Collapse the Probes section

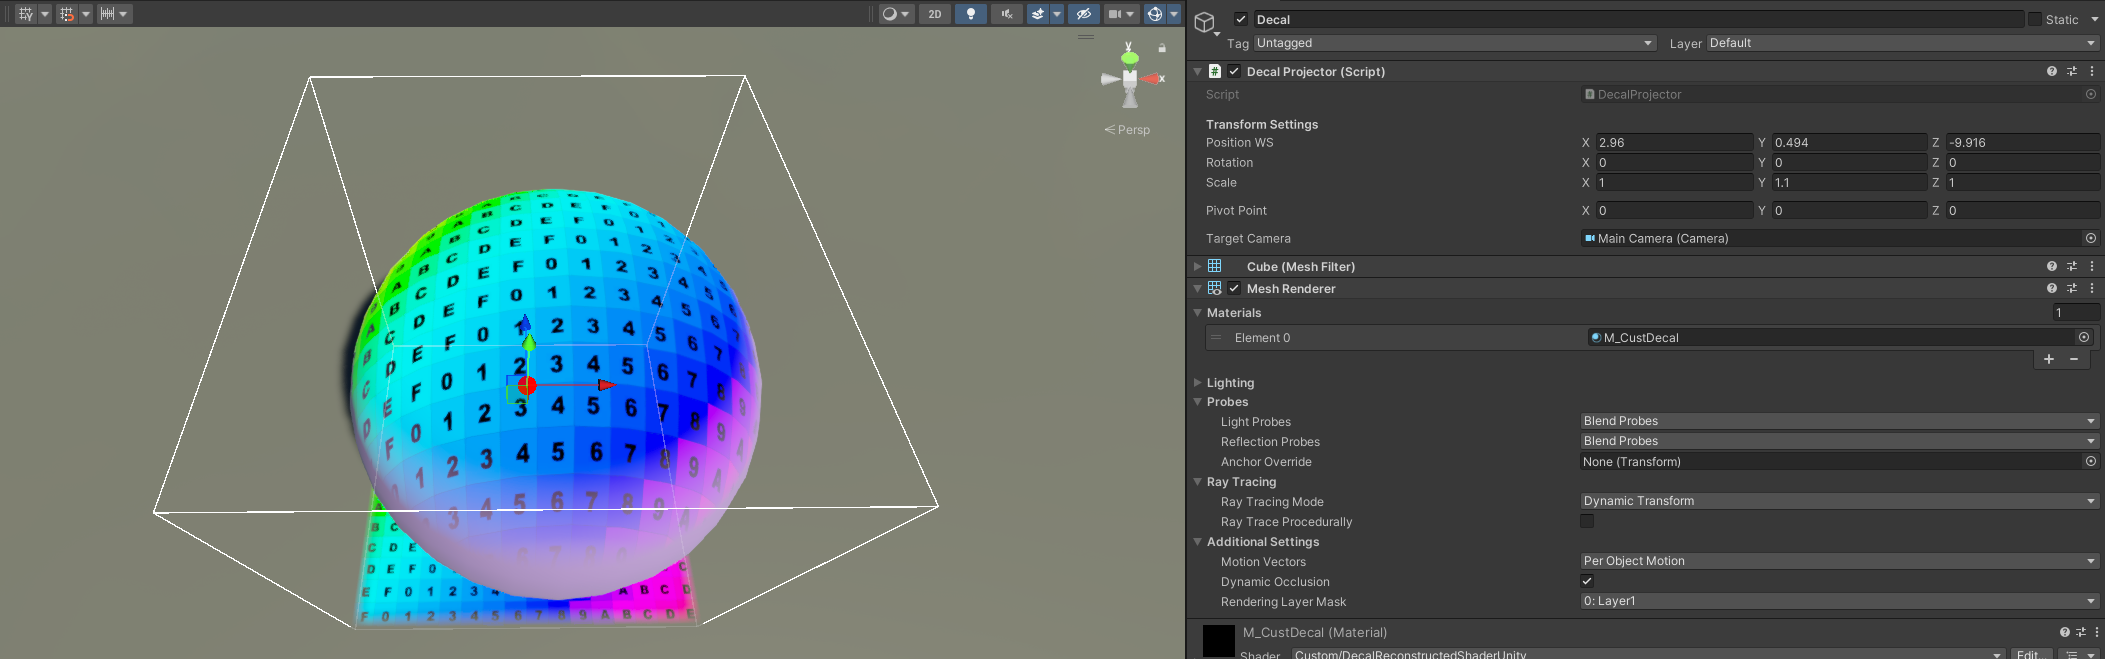tap(1198, 402)
